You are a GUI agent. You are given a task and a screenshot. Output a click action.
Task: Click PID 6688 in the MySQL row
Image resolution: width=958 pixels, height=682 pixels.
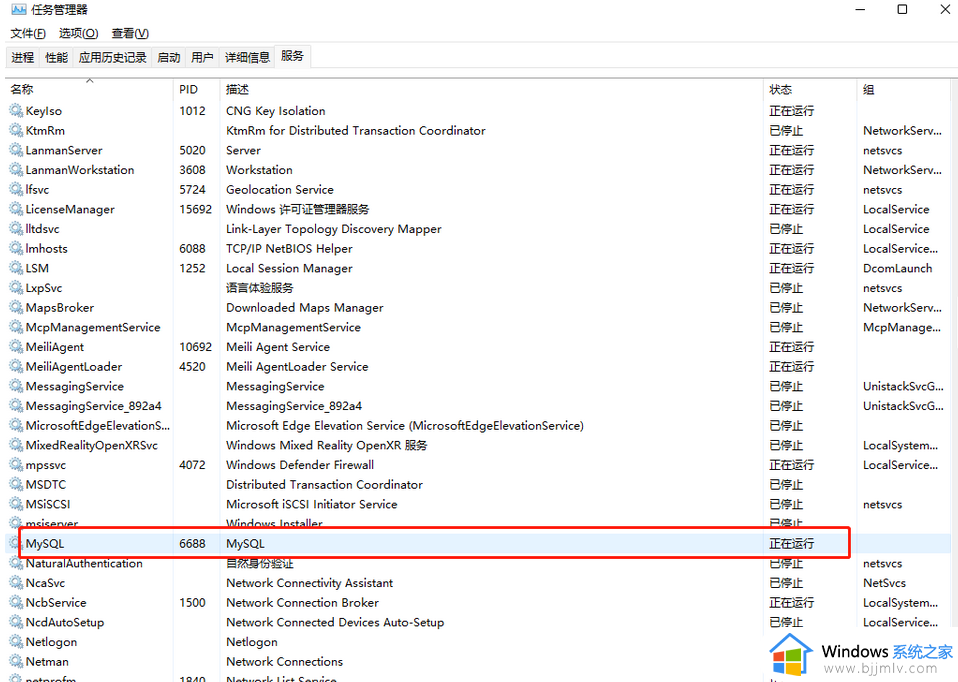(192, 543)
